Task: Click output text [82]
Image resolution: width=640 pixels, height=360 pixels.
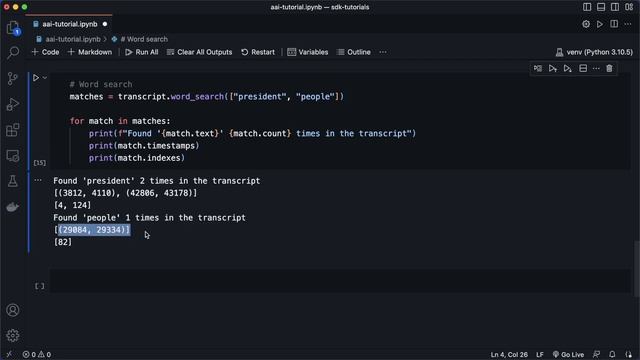Action: point(62,242)
